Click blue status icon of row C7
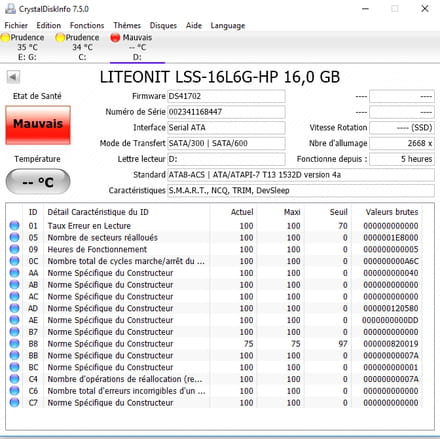 tap(14, 402)
